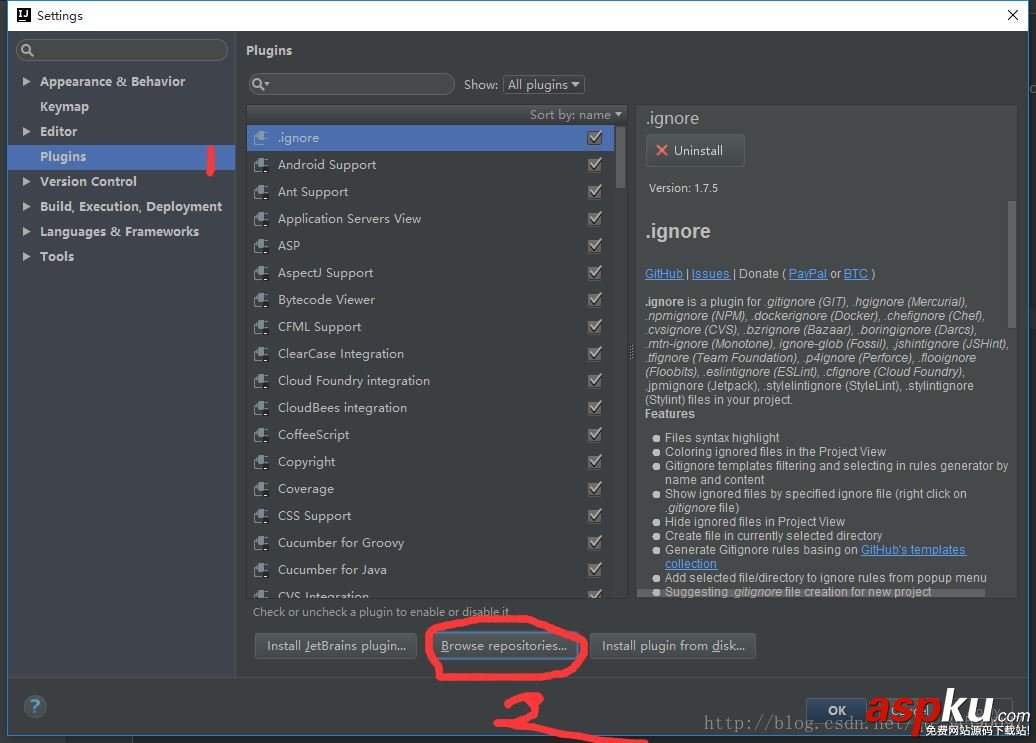The width and height of the screenshot is (1036, 743).
Task: Open the PayPal donate link
Action: [x=807, y=273]
